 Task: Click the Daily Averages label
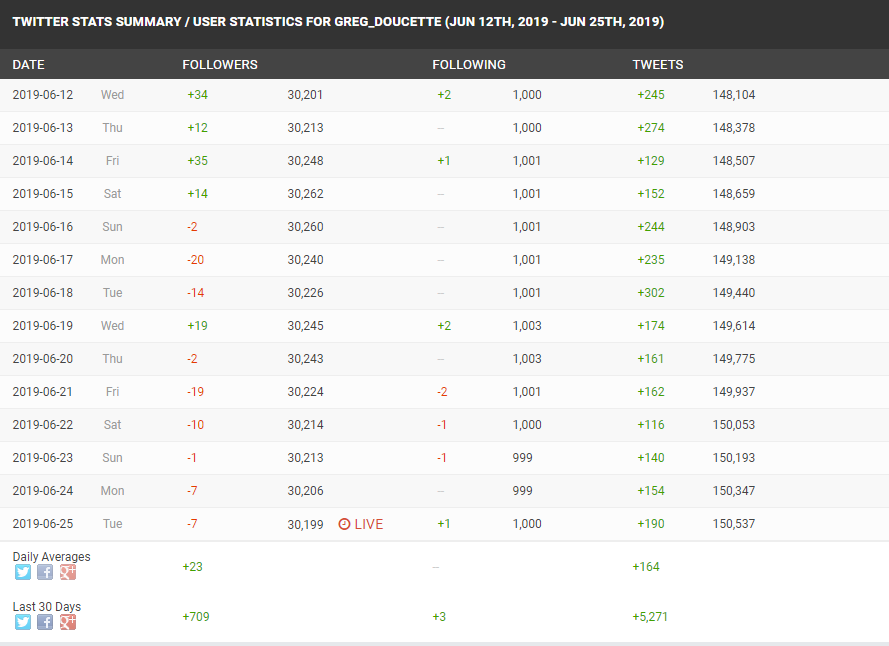click(x=52, y=557)
